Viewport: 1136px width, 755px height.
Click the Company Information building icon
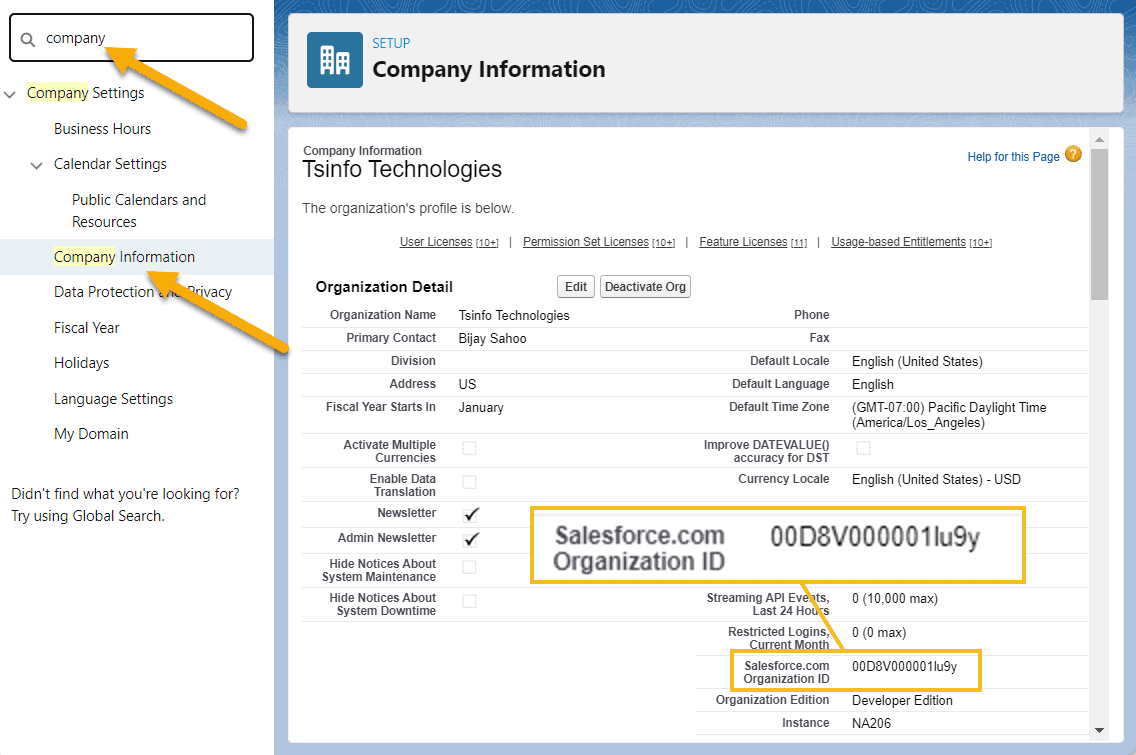tap(335, 59)
